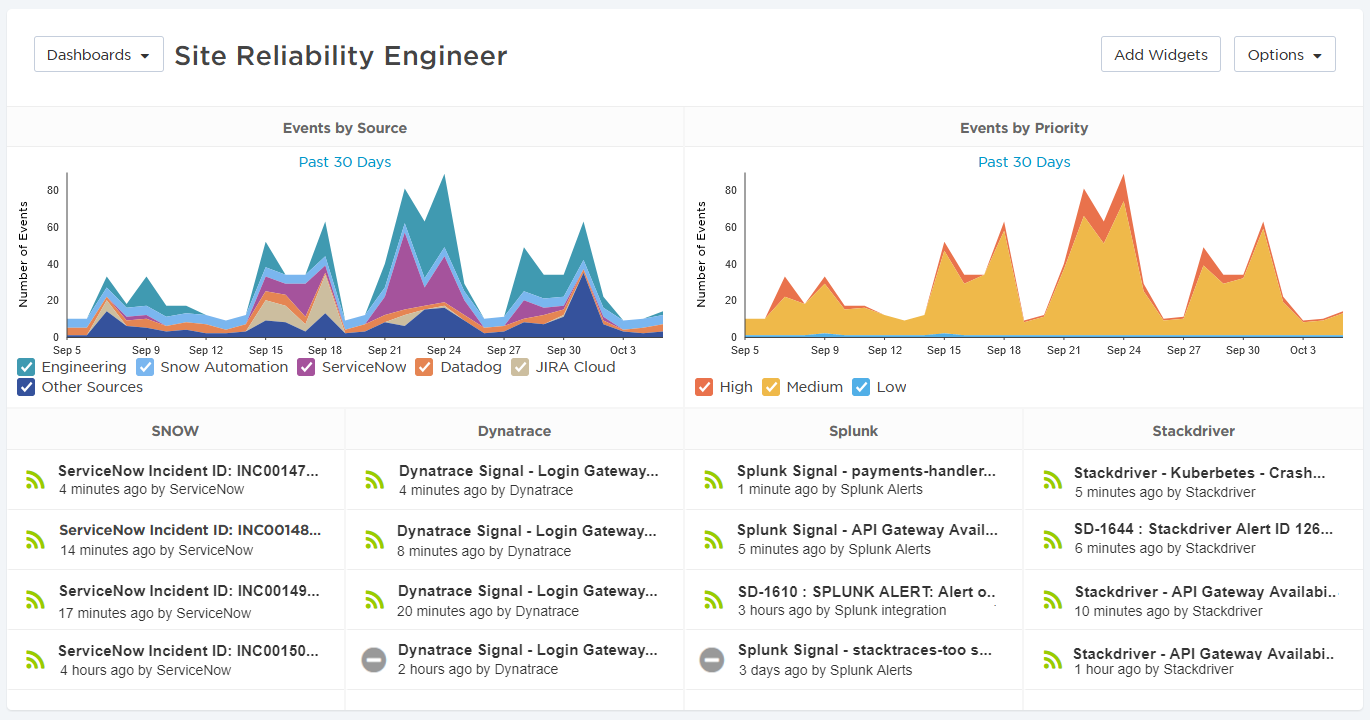Open ServiceNow Incident ID INC00147 event
The image size is (1370, 720).
(x=189, y=470)
